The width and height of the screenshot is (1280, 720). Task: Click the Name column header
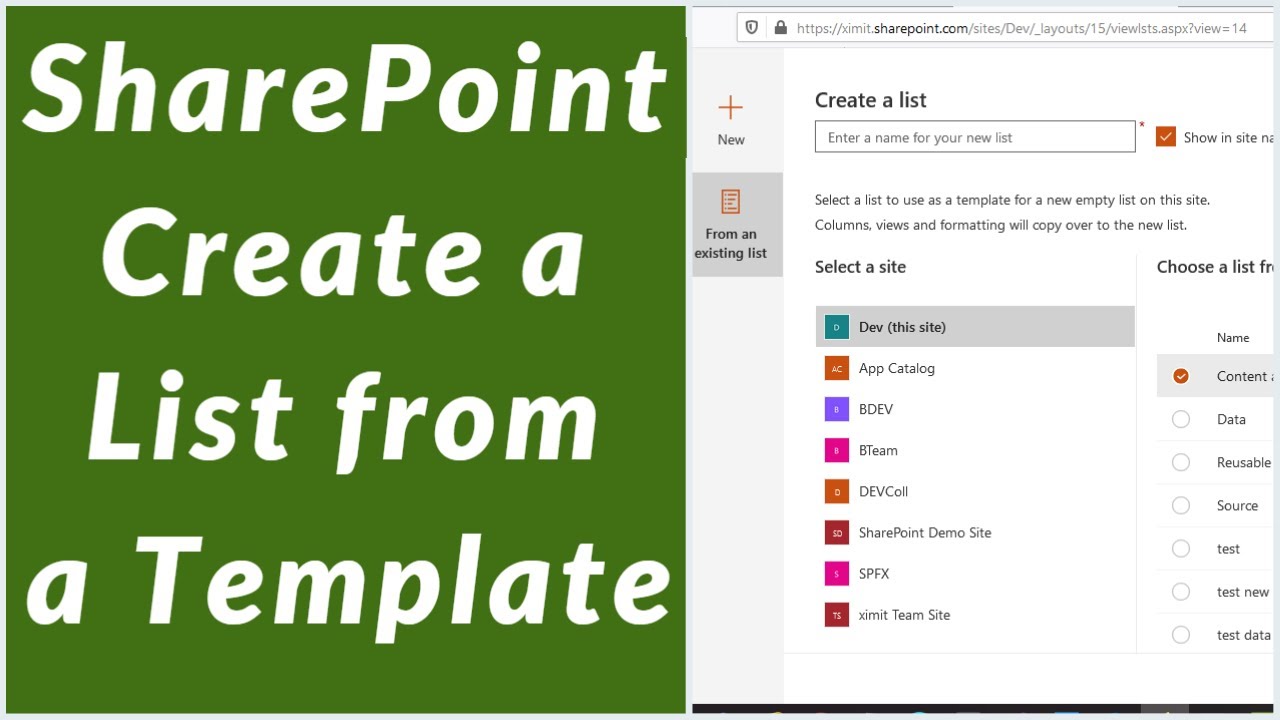click(1233, 338)
